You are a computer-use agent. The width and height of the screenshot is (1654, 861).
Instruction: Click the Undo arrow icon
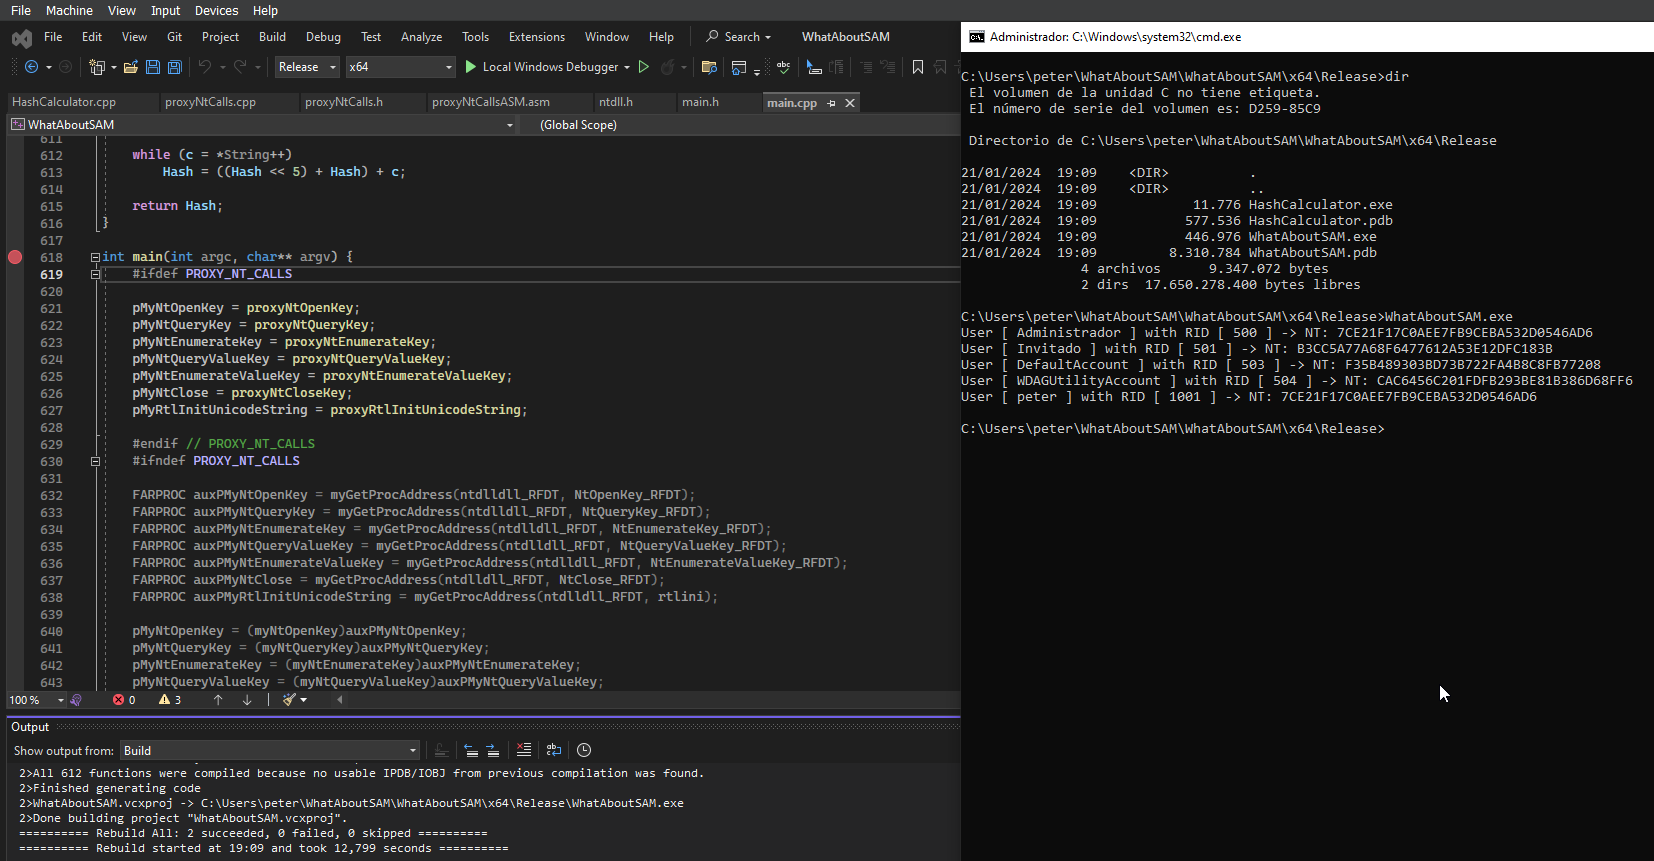204,67
